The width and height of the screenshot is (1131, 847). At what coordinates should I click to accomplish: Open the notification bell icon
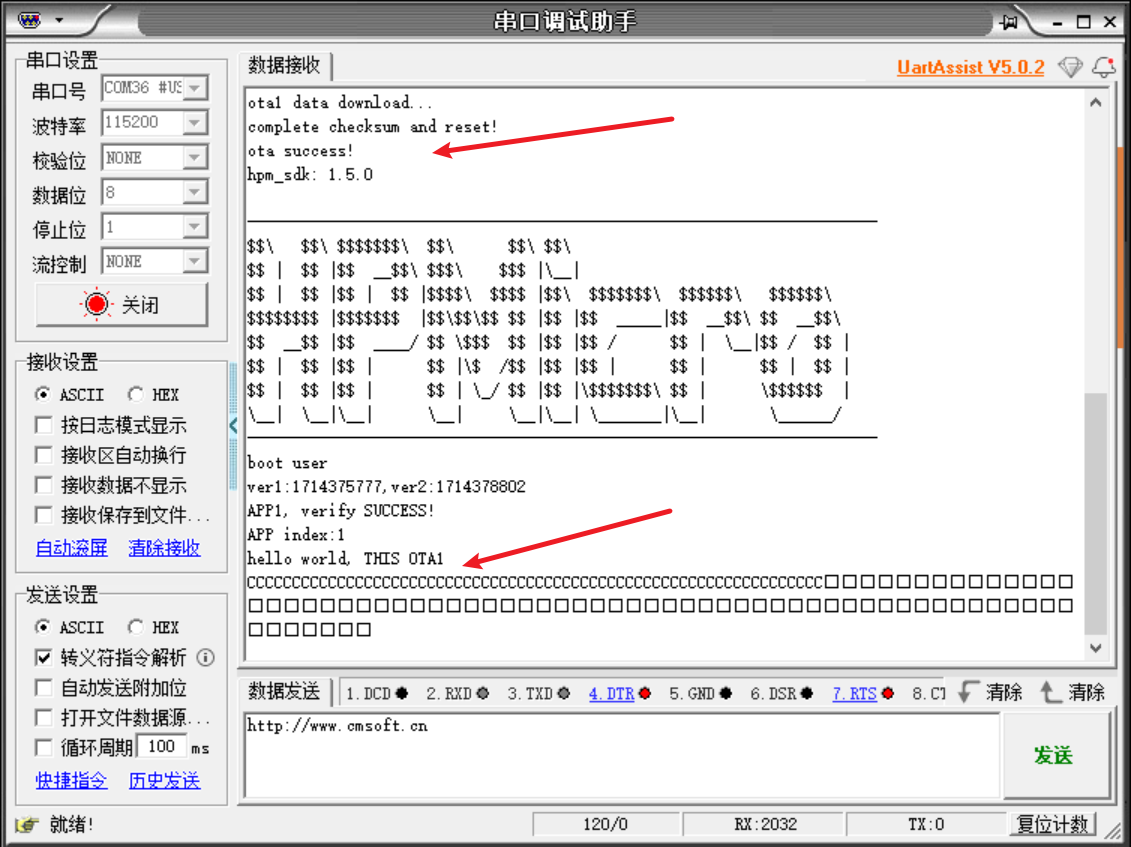coord(1104,67)
